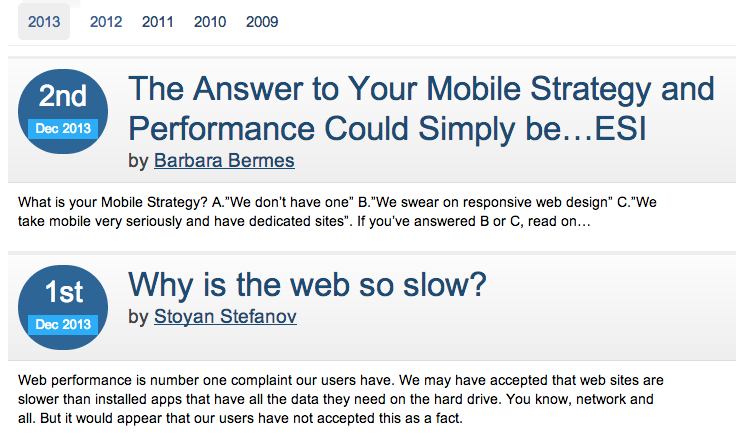The width and height of the screenshot is (736, 441).
Task: Click the large '1st' ordinal in the circle
Action: coord(64,292)
